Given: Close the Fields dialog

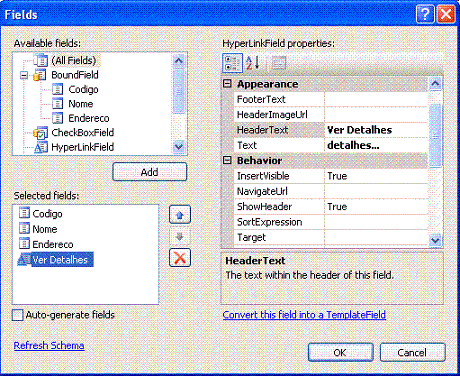Looking at the screenshot, I should click(446, 14).
